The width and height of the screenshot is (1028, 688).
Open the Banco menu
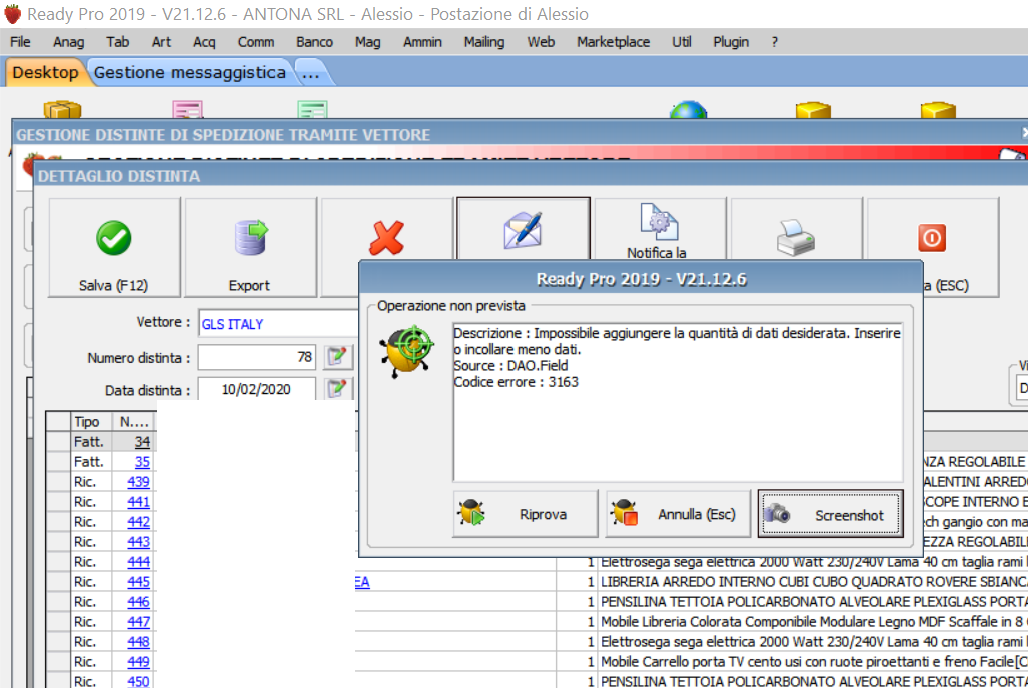pos(314,42)
